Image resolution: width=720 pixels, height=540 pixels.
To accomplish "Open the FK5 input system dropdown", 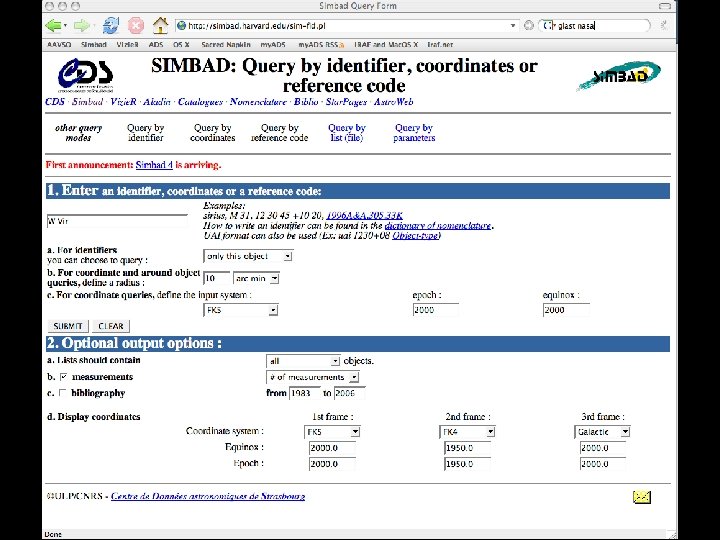I will [241, 310].
